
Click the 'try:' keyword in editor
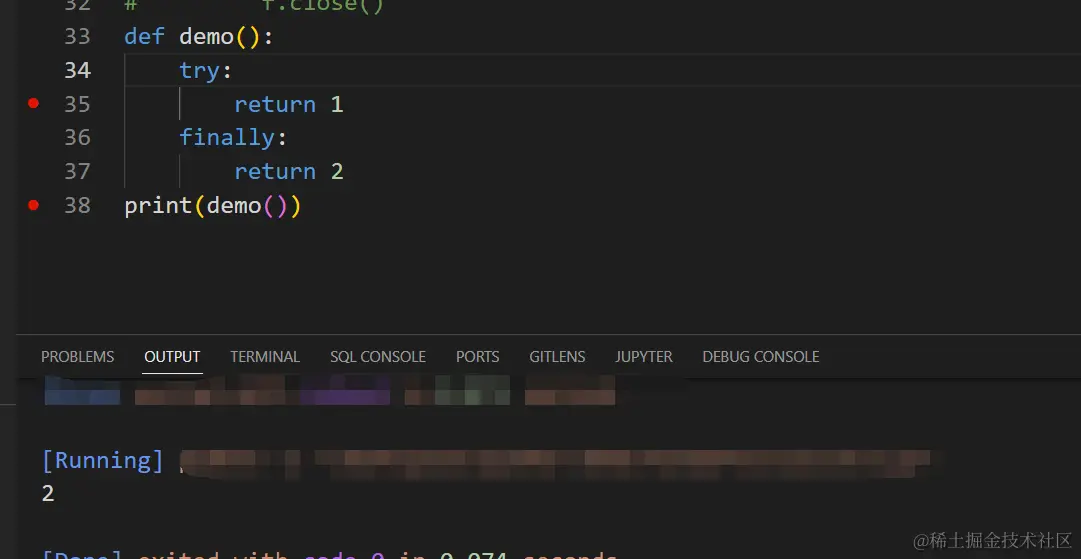click(x=206, y=70)
